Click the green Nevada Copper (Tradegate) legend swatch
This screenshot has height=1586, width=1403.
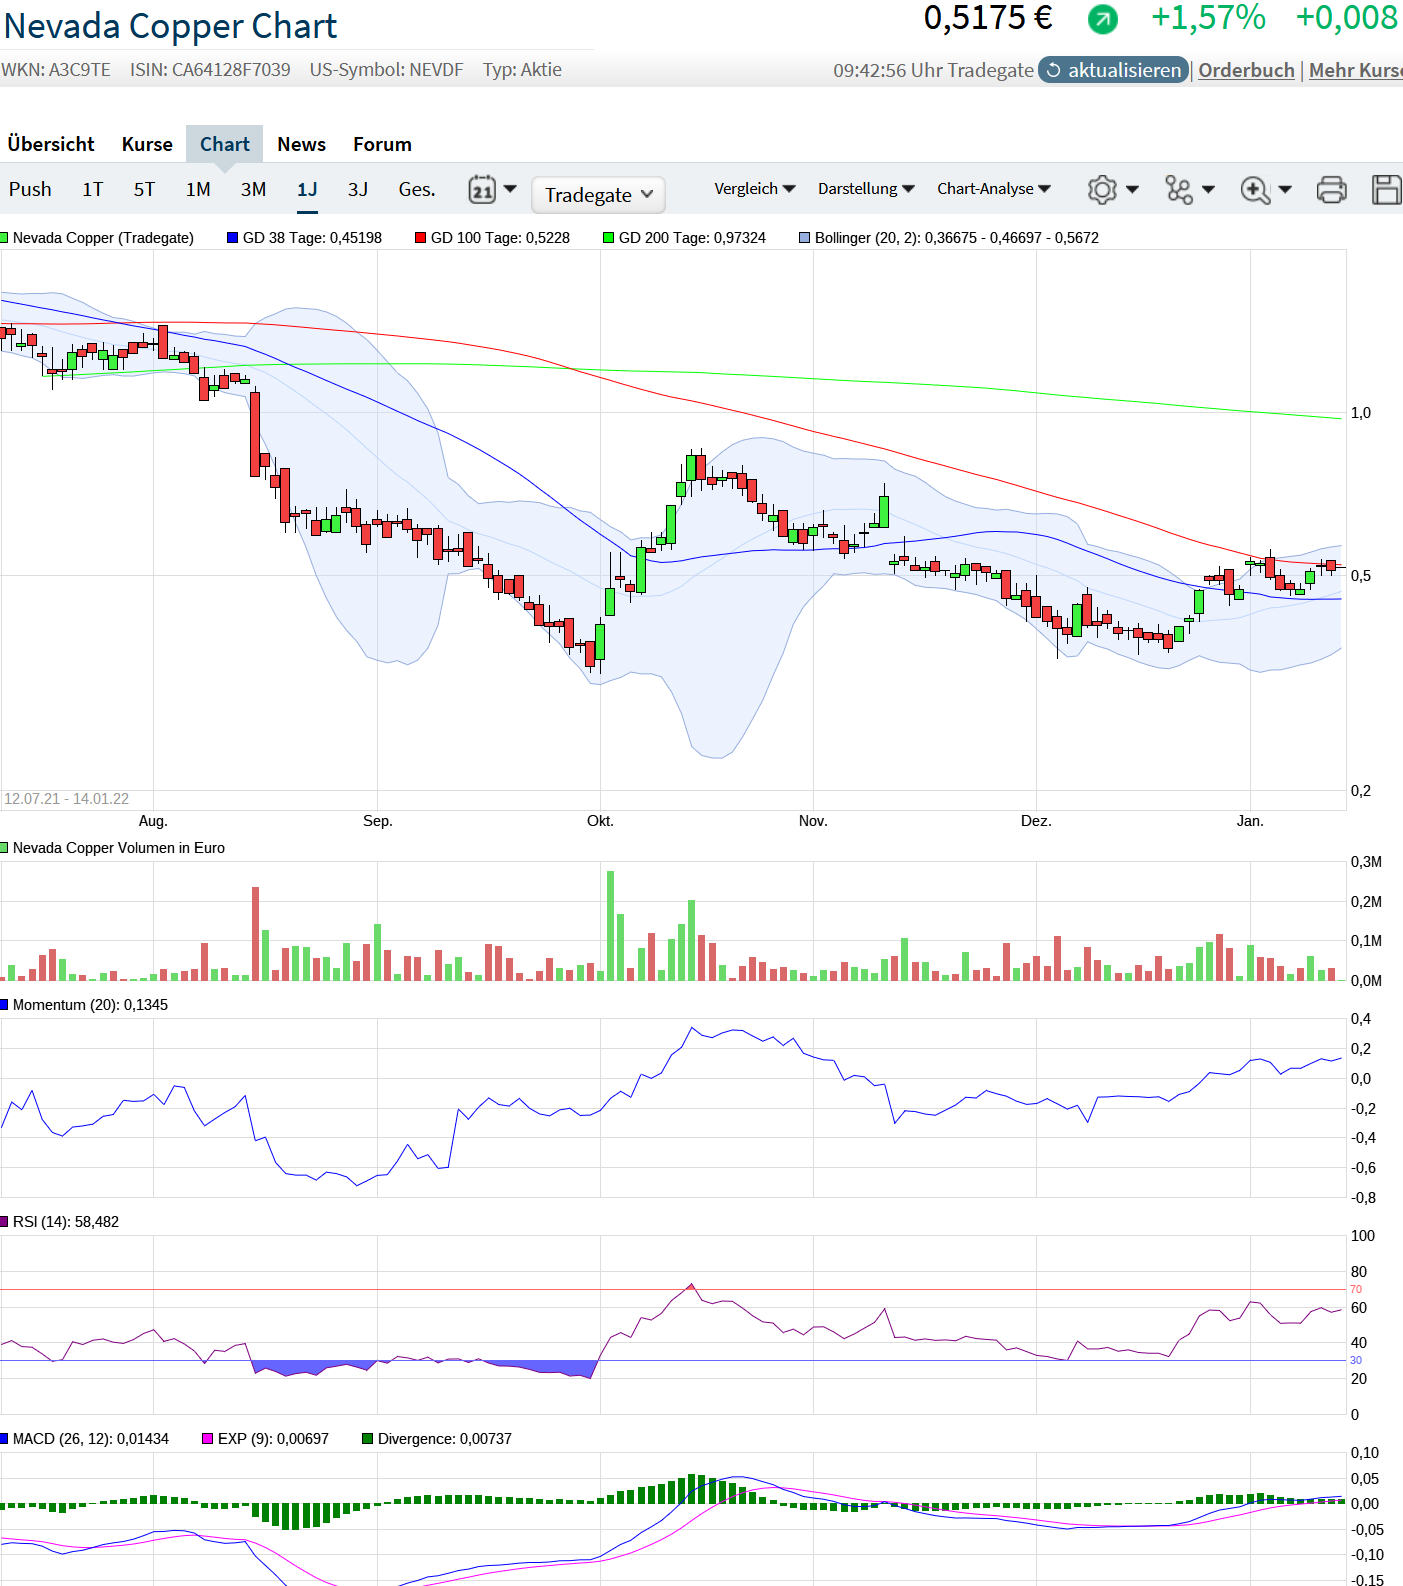click(4, 238)
